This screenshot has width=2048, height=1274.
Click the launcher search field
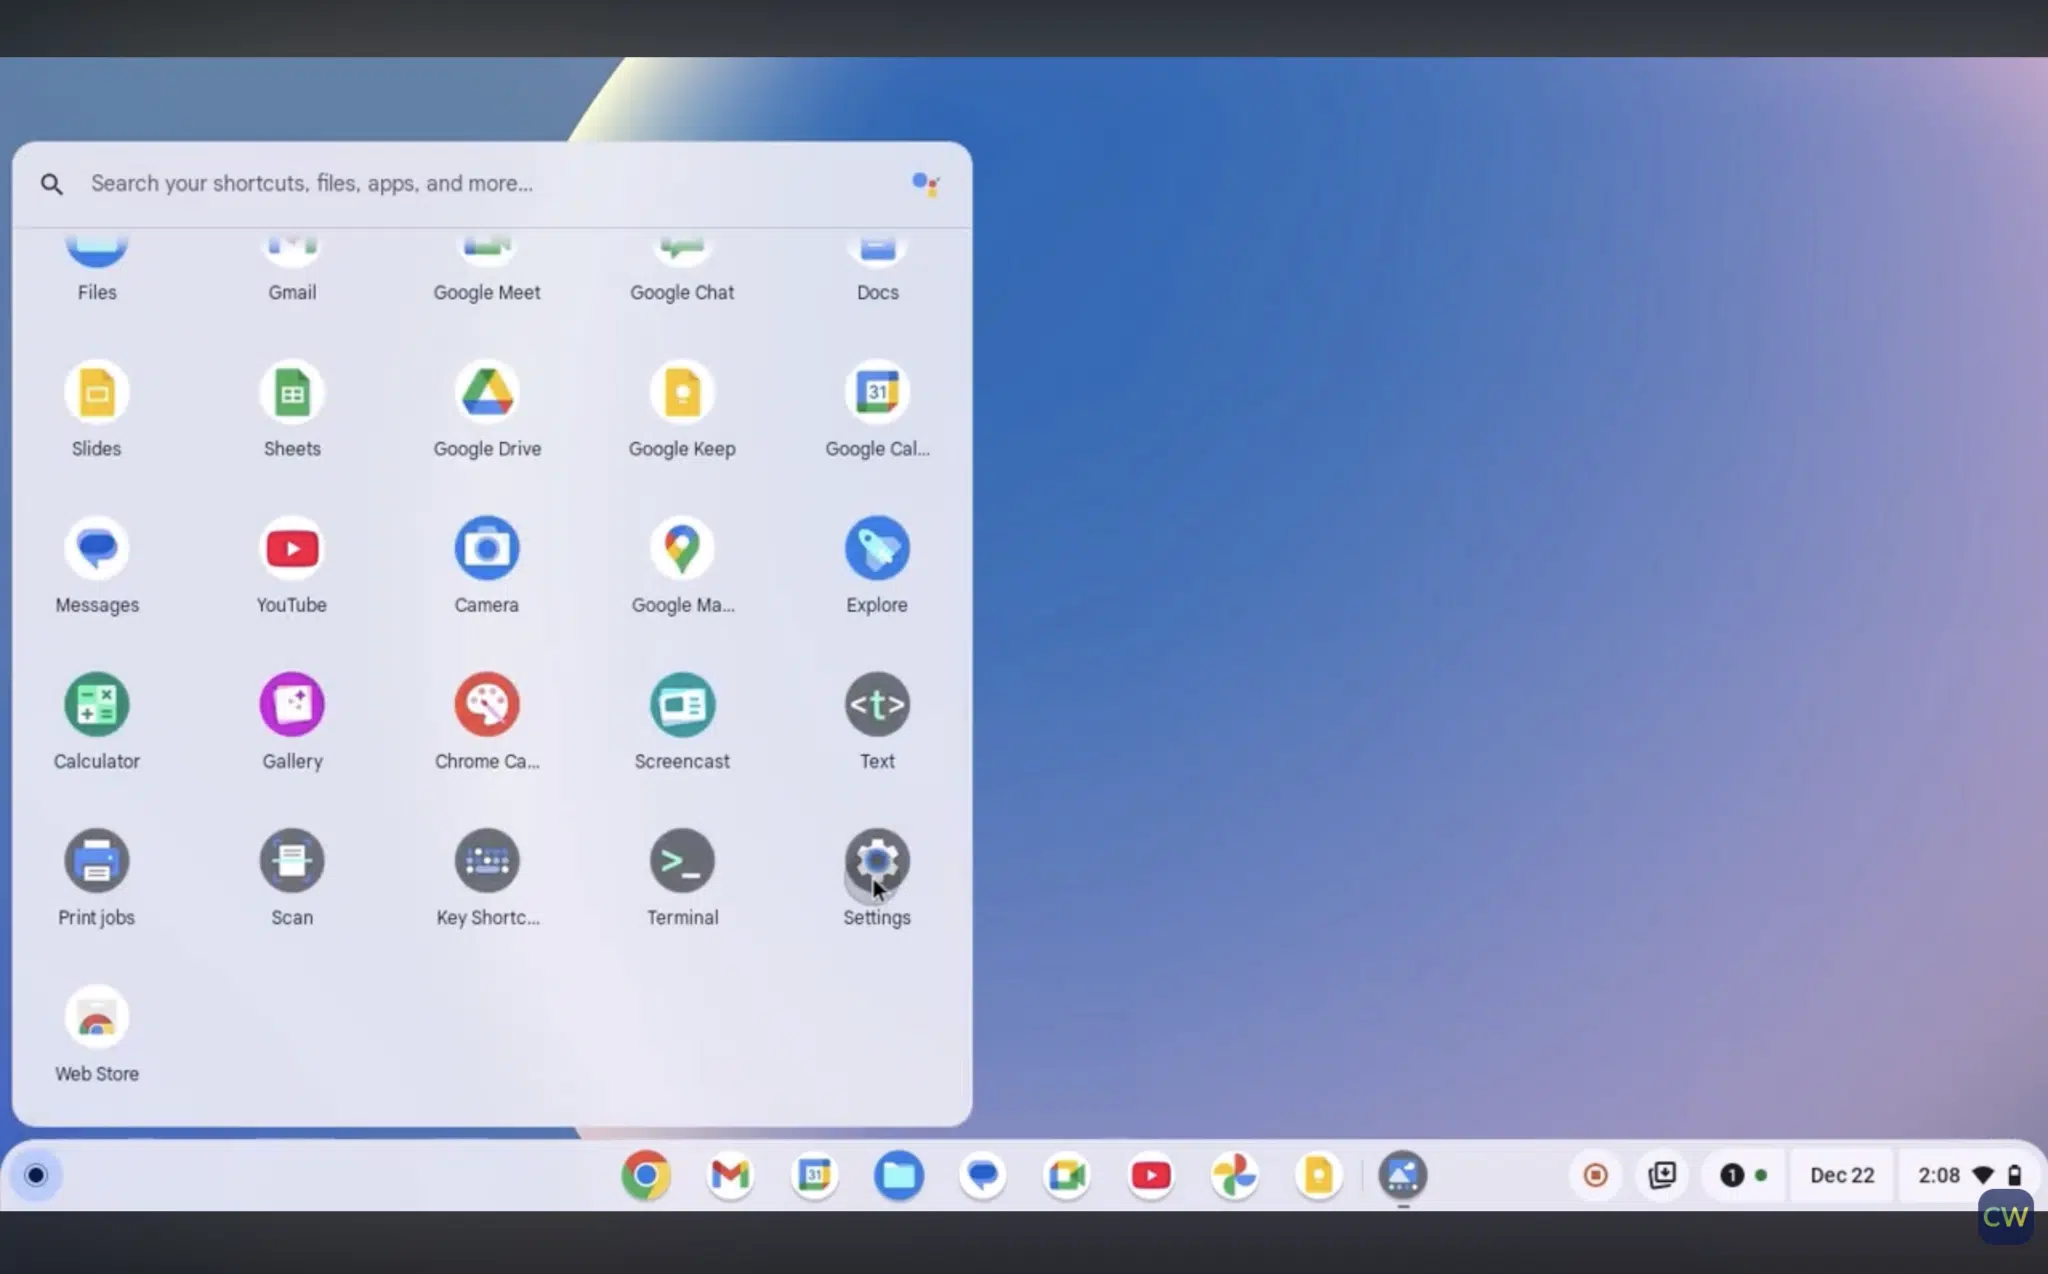point(492,184)
